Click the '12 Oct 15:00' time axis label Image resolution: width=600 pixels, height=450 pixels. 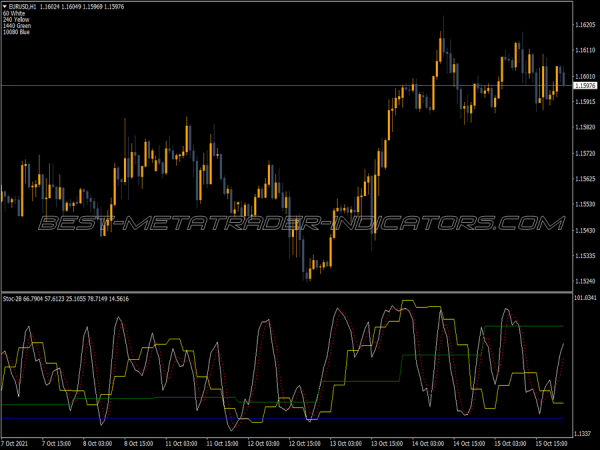pos(305,443)
